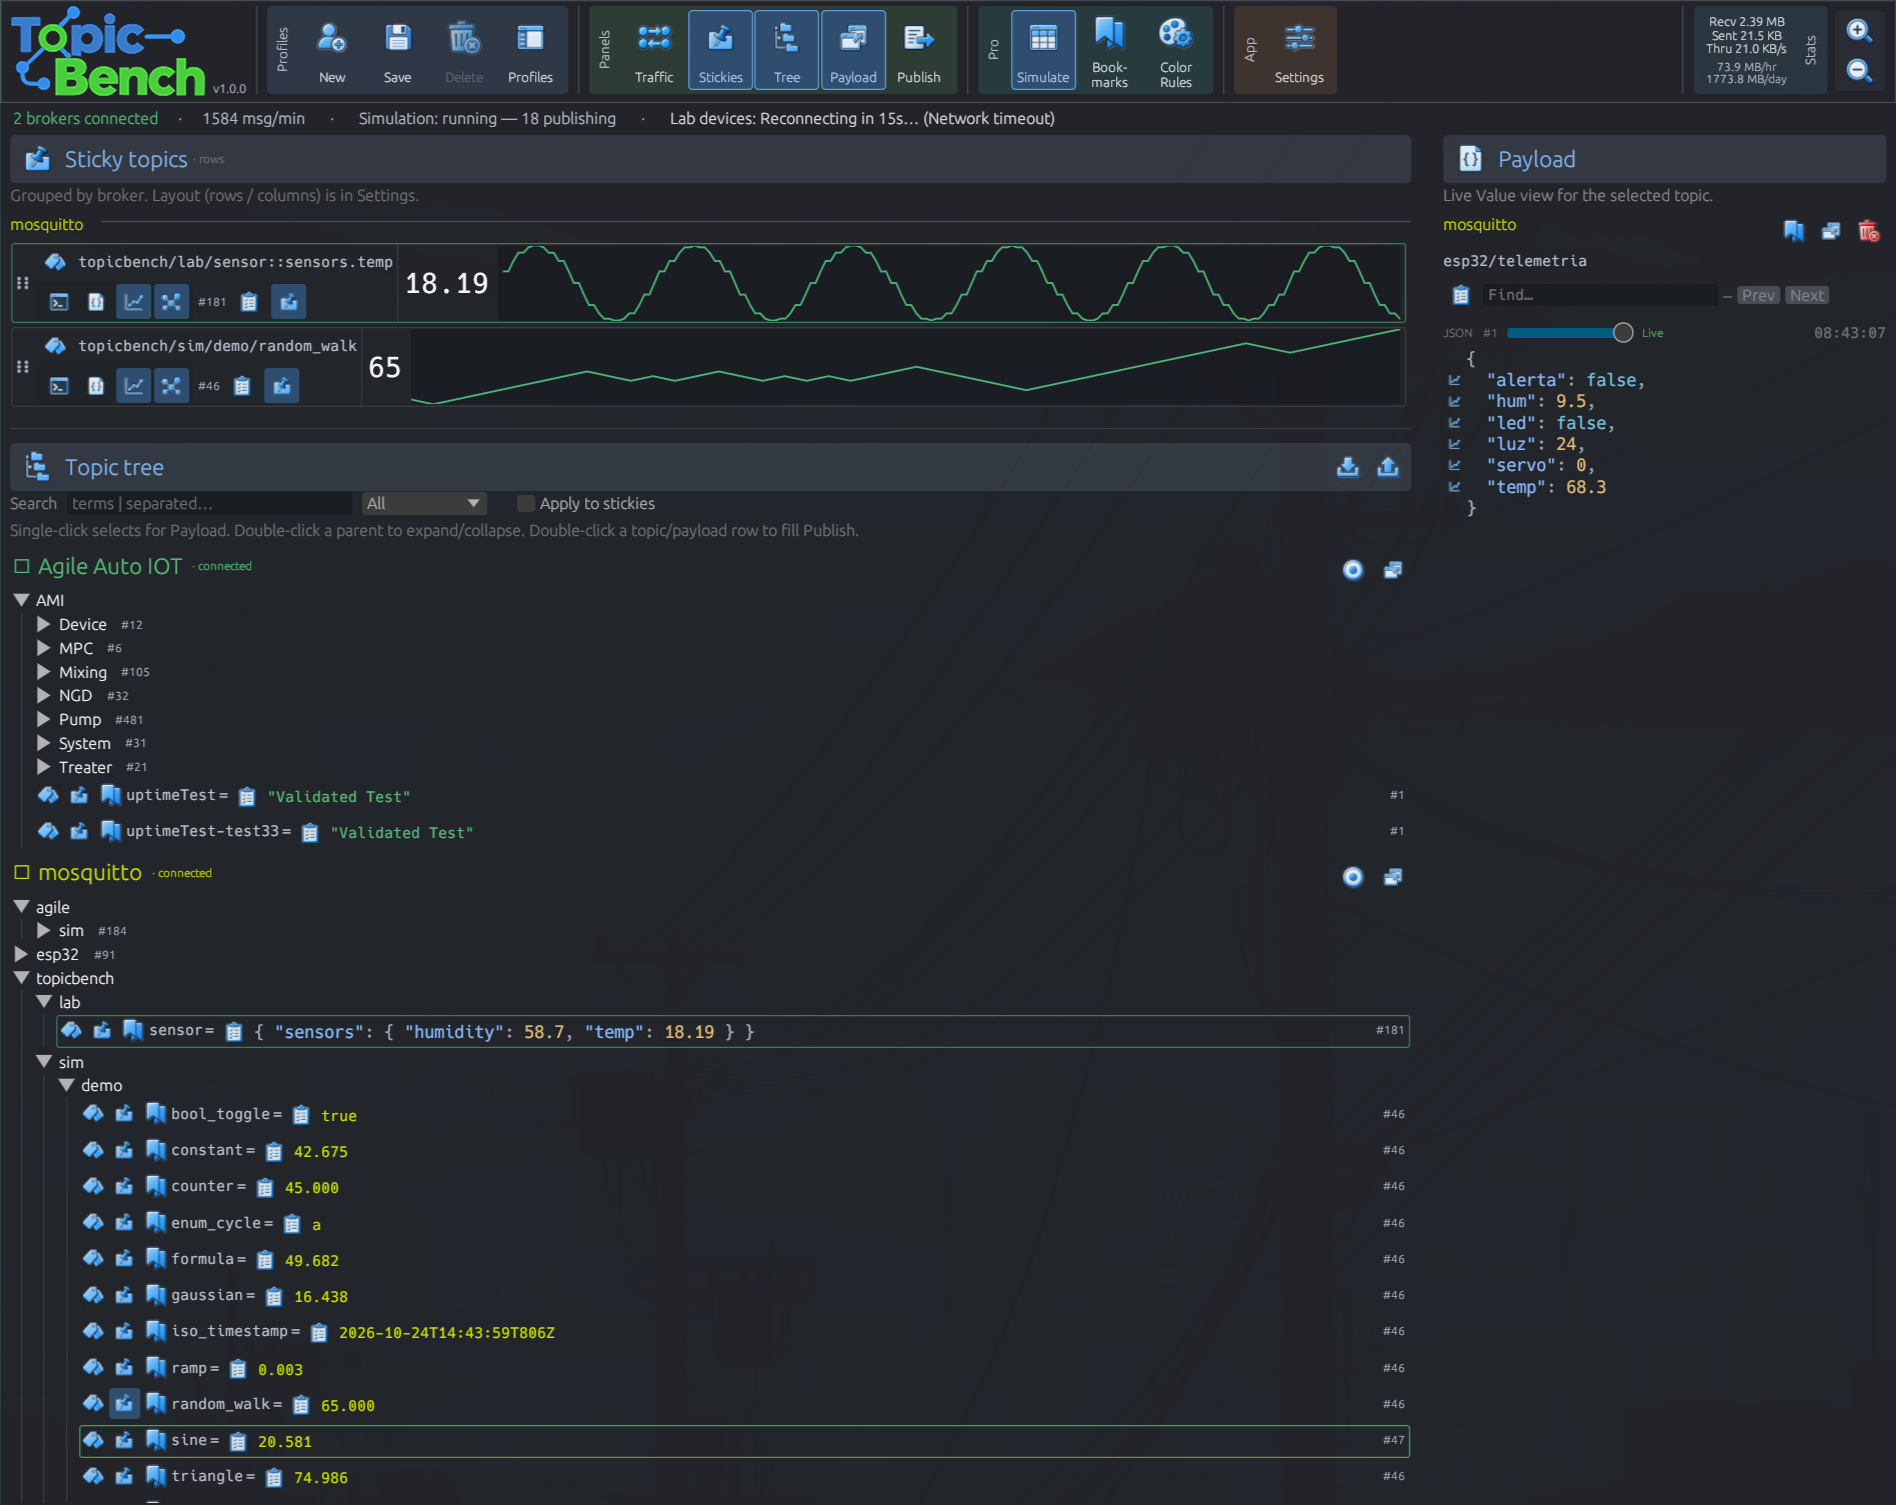Click the tree import upload icon

coord(1388,467)
